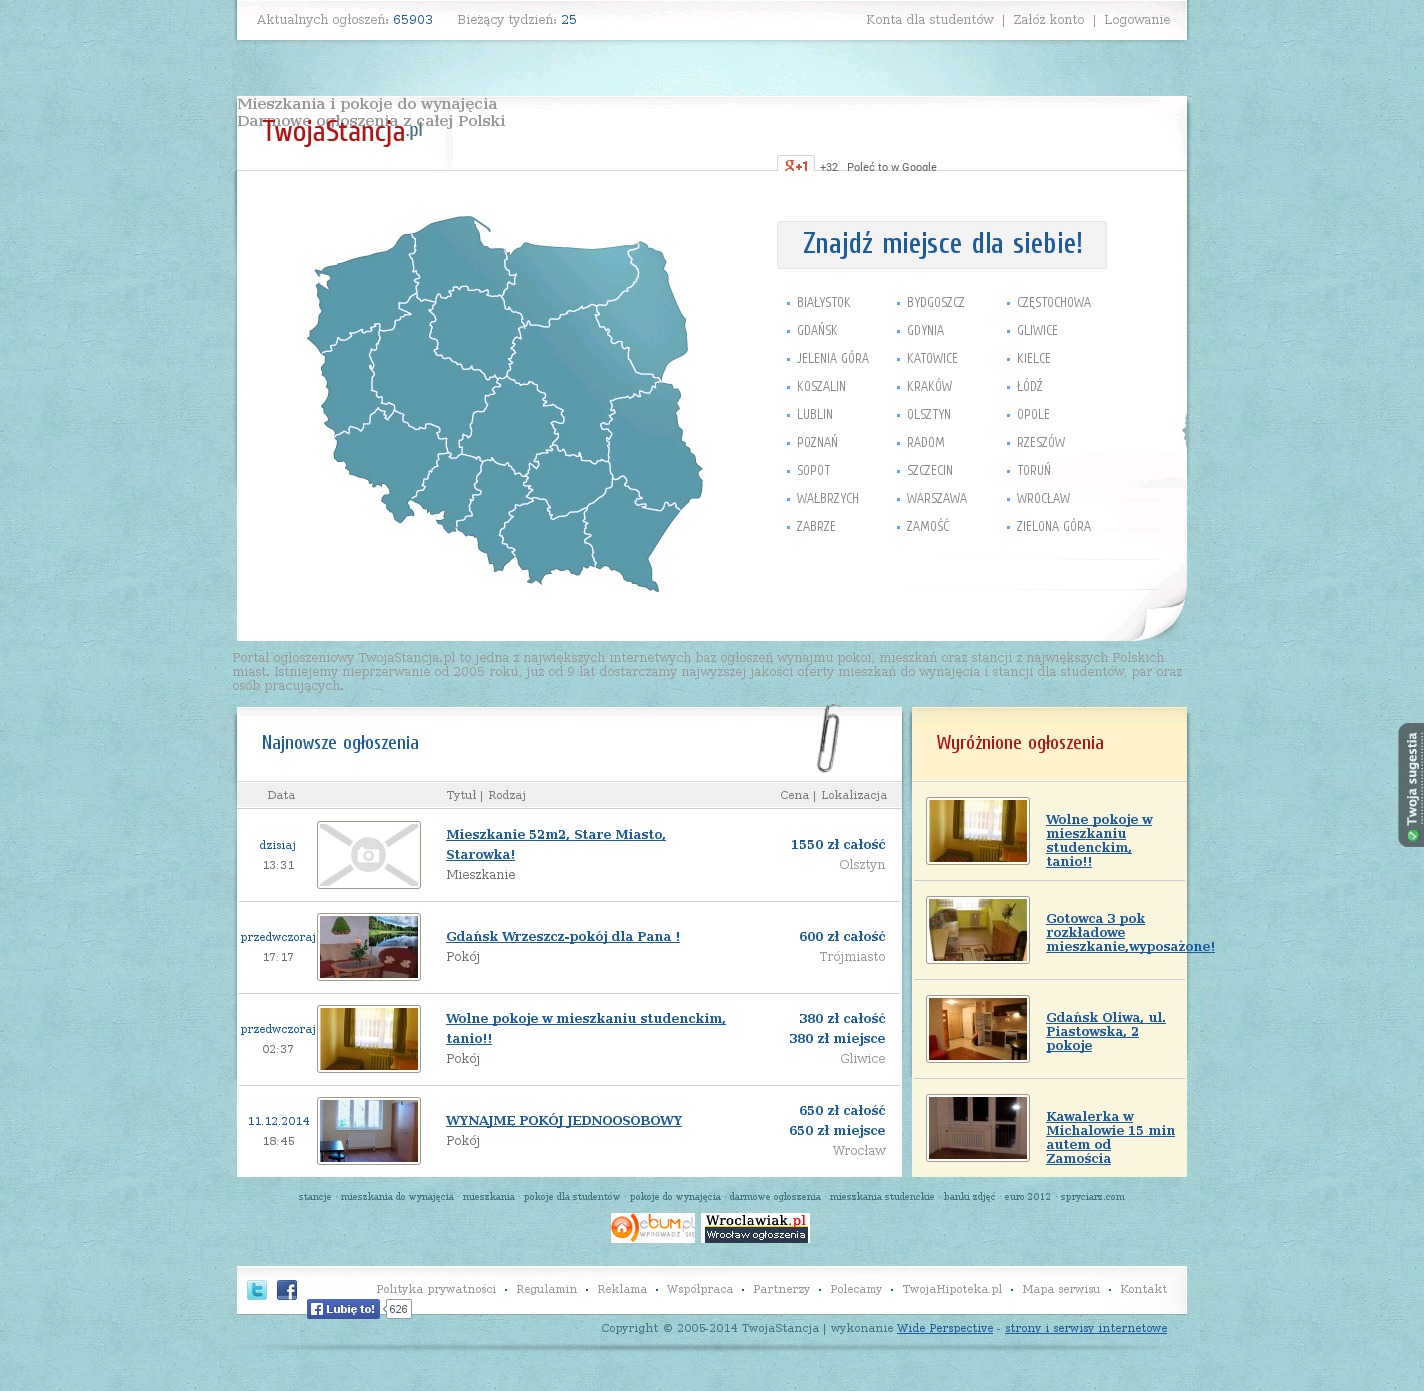Go to 'Logowanie' in top menu
1424x1391 pixels.
(x=1136, y=20)
